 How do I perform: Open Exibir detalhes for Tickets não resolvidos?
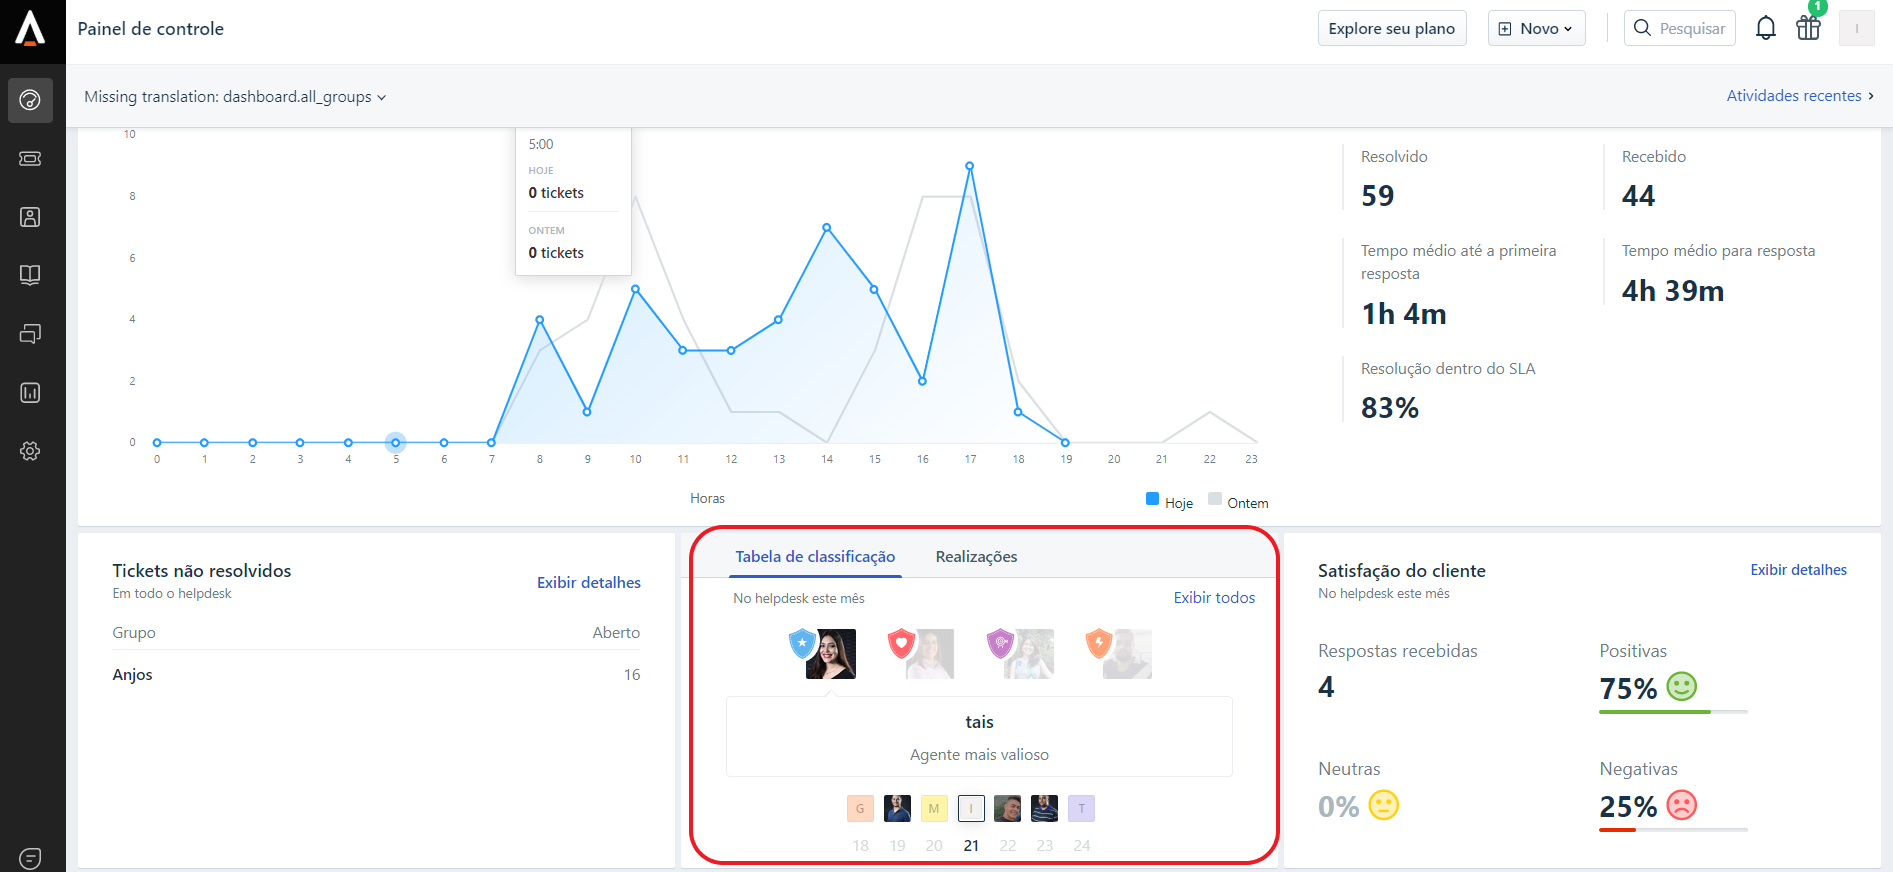point(588,583)
